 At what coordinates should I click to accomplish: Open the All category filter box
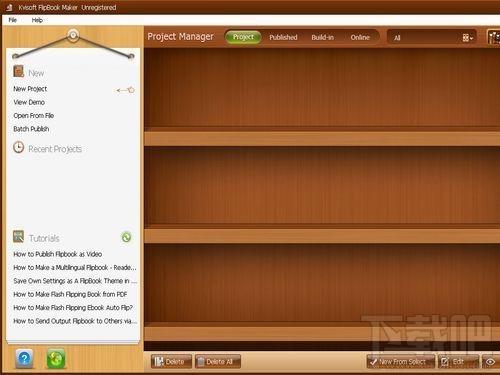432,37
